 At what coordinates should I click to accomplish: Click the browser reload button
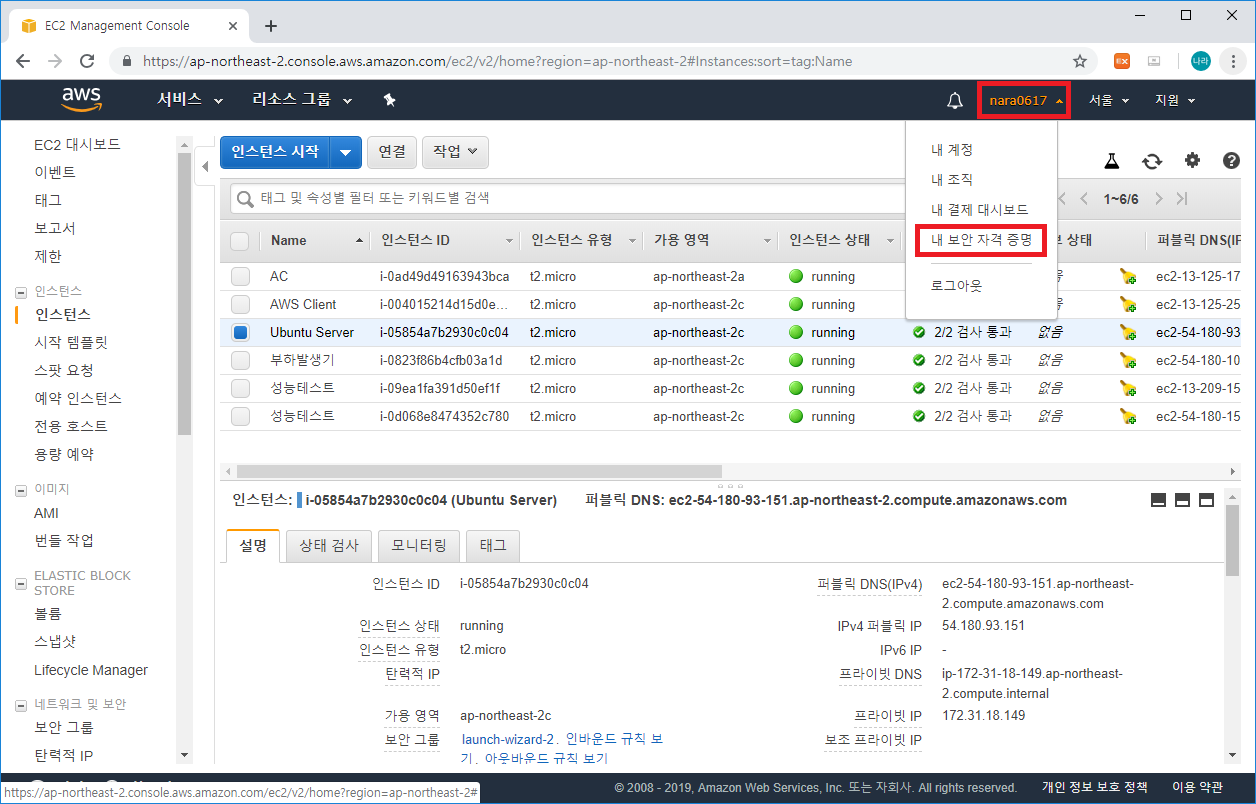click(88, 61)
